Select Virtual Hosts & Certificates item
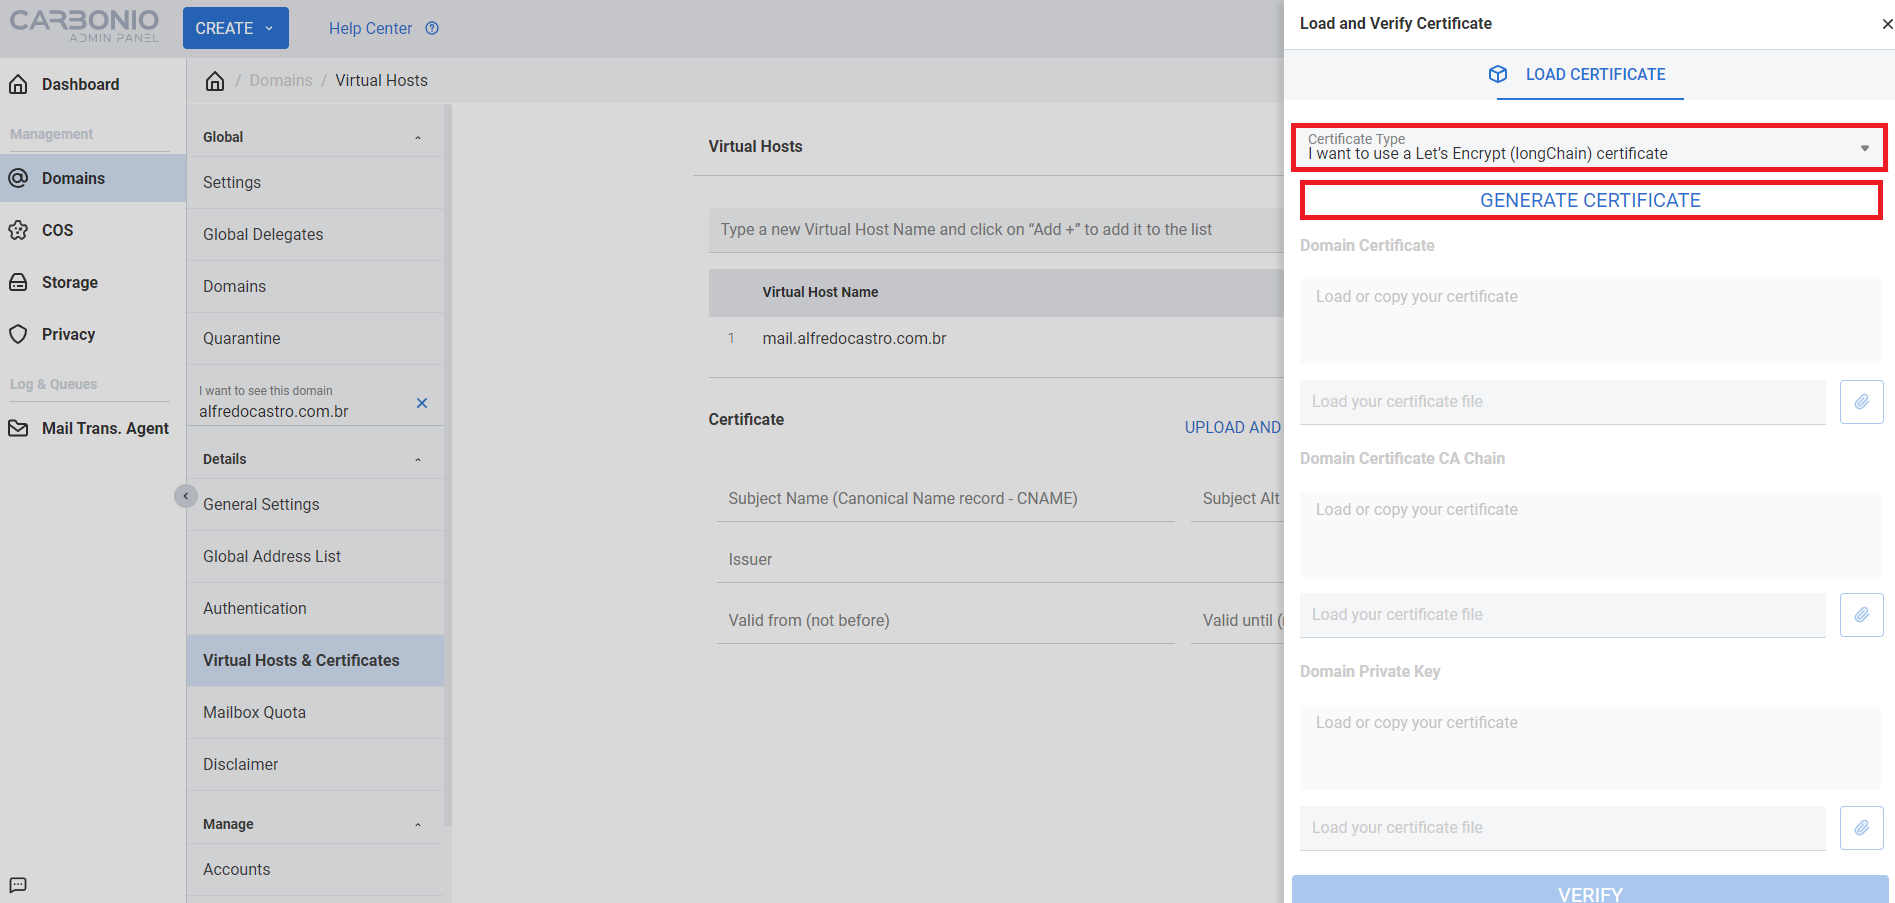Image resolution: width=1895 pixels, height=903 pixels. pos(315,661)
